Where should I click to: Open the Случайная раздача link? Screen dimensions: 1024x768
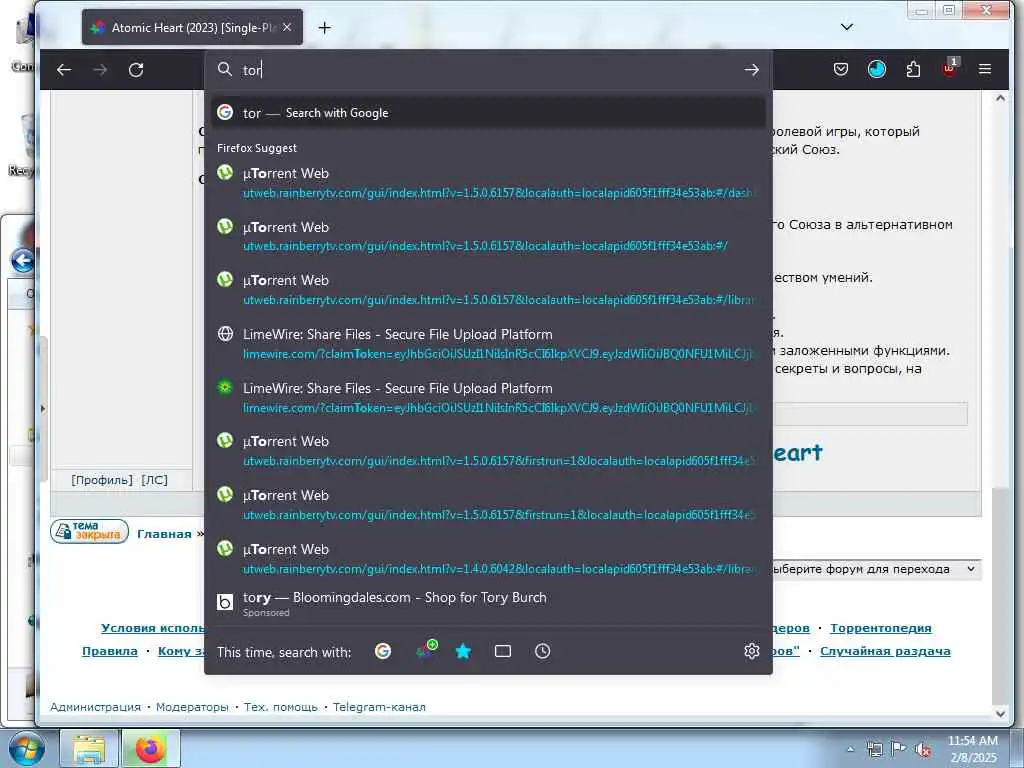pyautogui.click(x=885, y=651)
